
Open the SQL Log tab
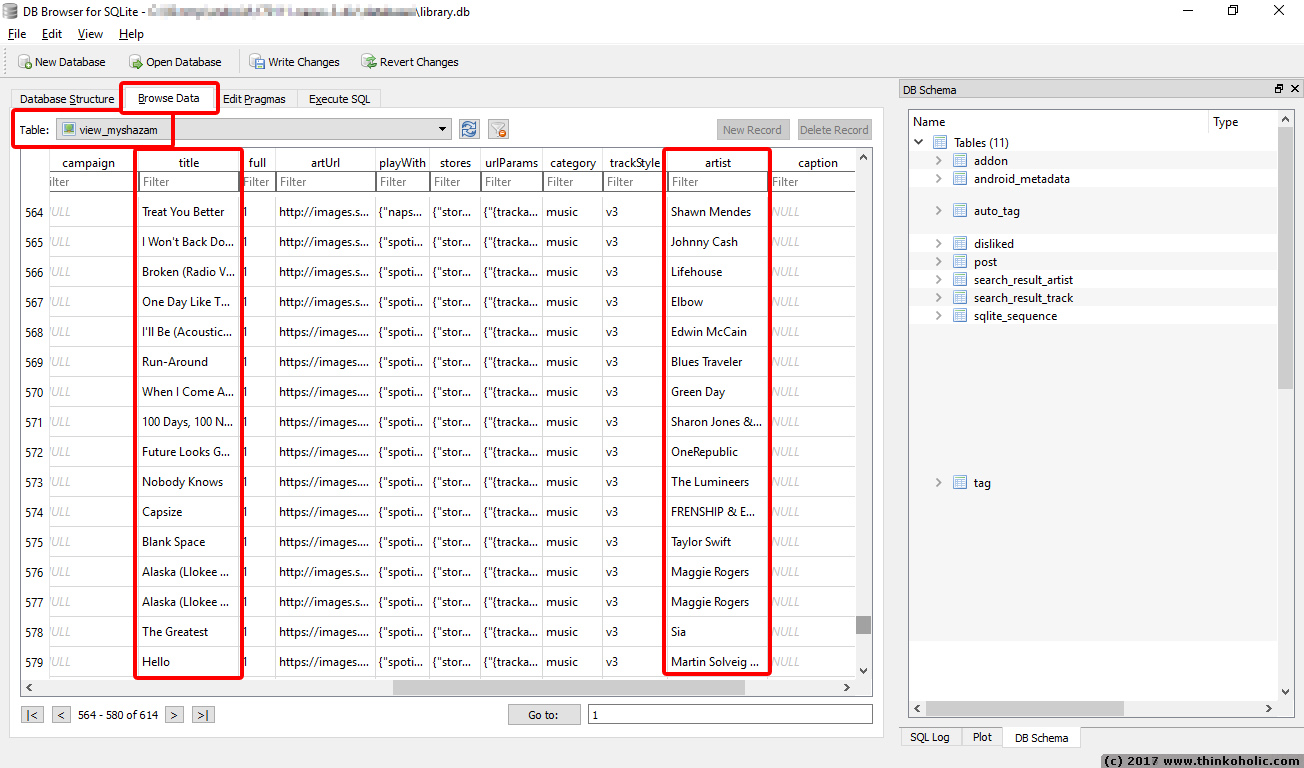click(x=930, y=737)
